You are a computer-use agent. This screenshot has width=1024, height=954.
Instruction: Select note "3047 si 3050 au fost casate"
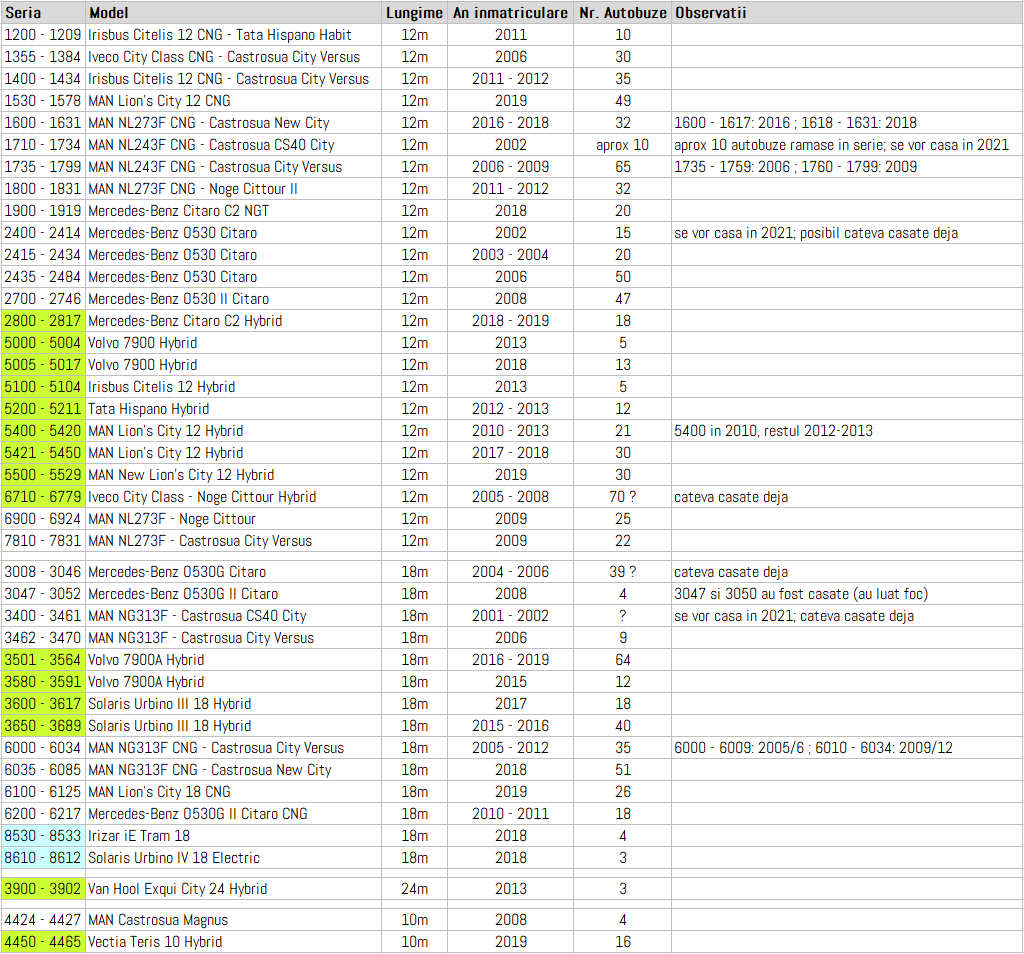tap(761, 594)
